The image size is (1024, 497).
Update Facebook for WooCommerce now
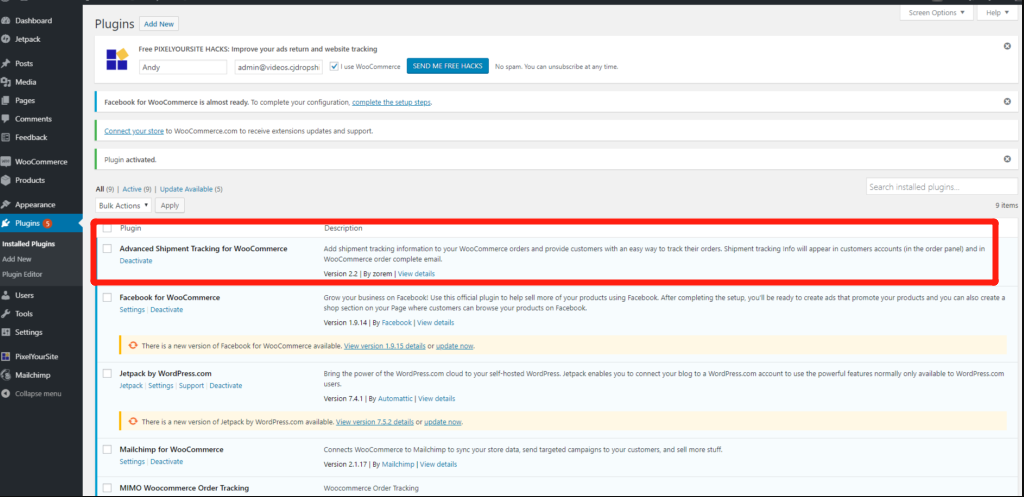coord(455,345)
